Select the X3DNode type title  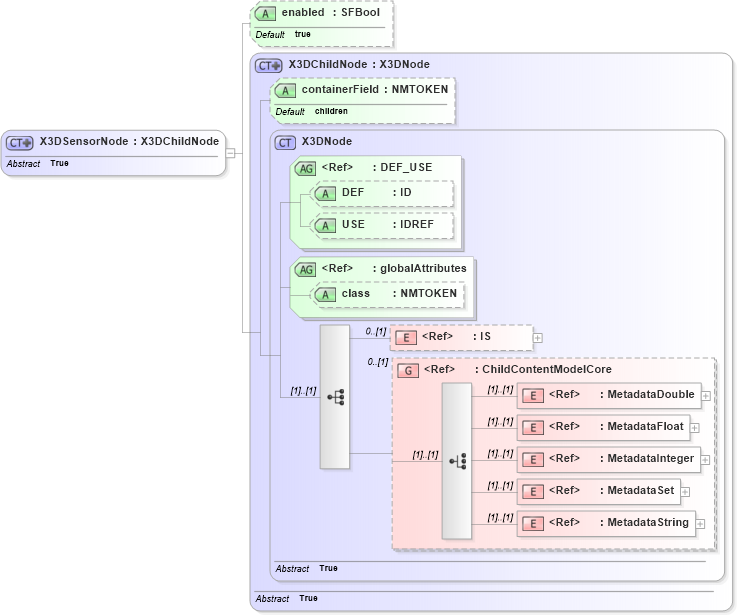327,142
